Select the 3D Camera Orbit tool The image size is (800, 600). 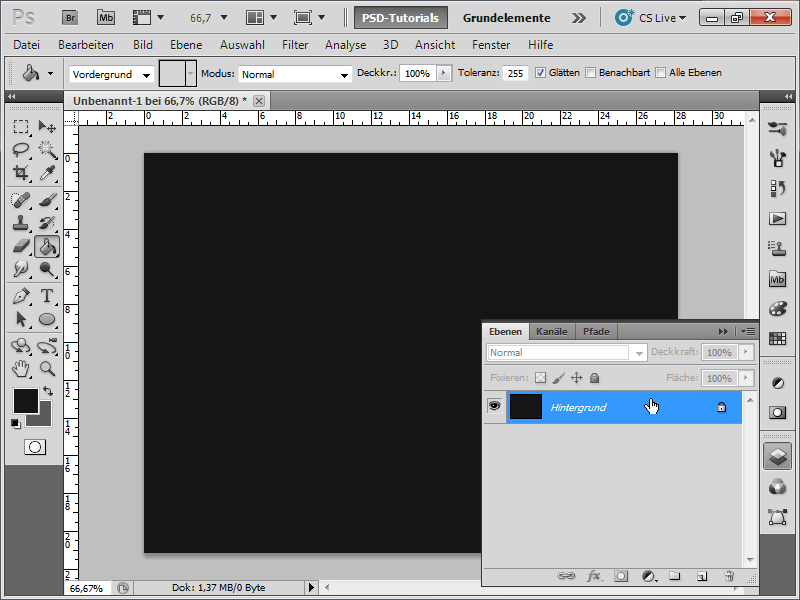click(x=47, y=346)
